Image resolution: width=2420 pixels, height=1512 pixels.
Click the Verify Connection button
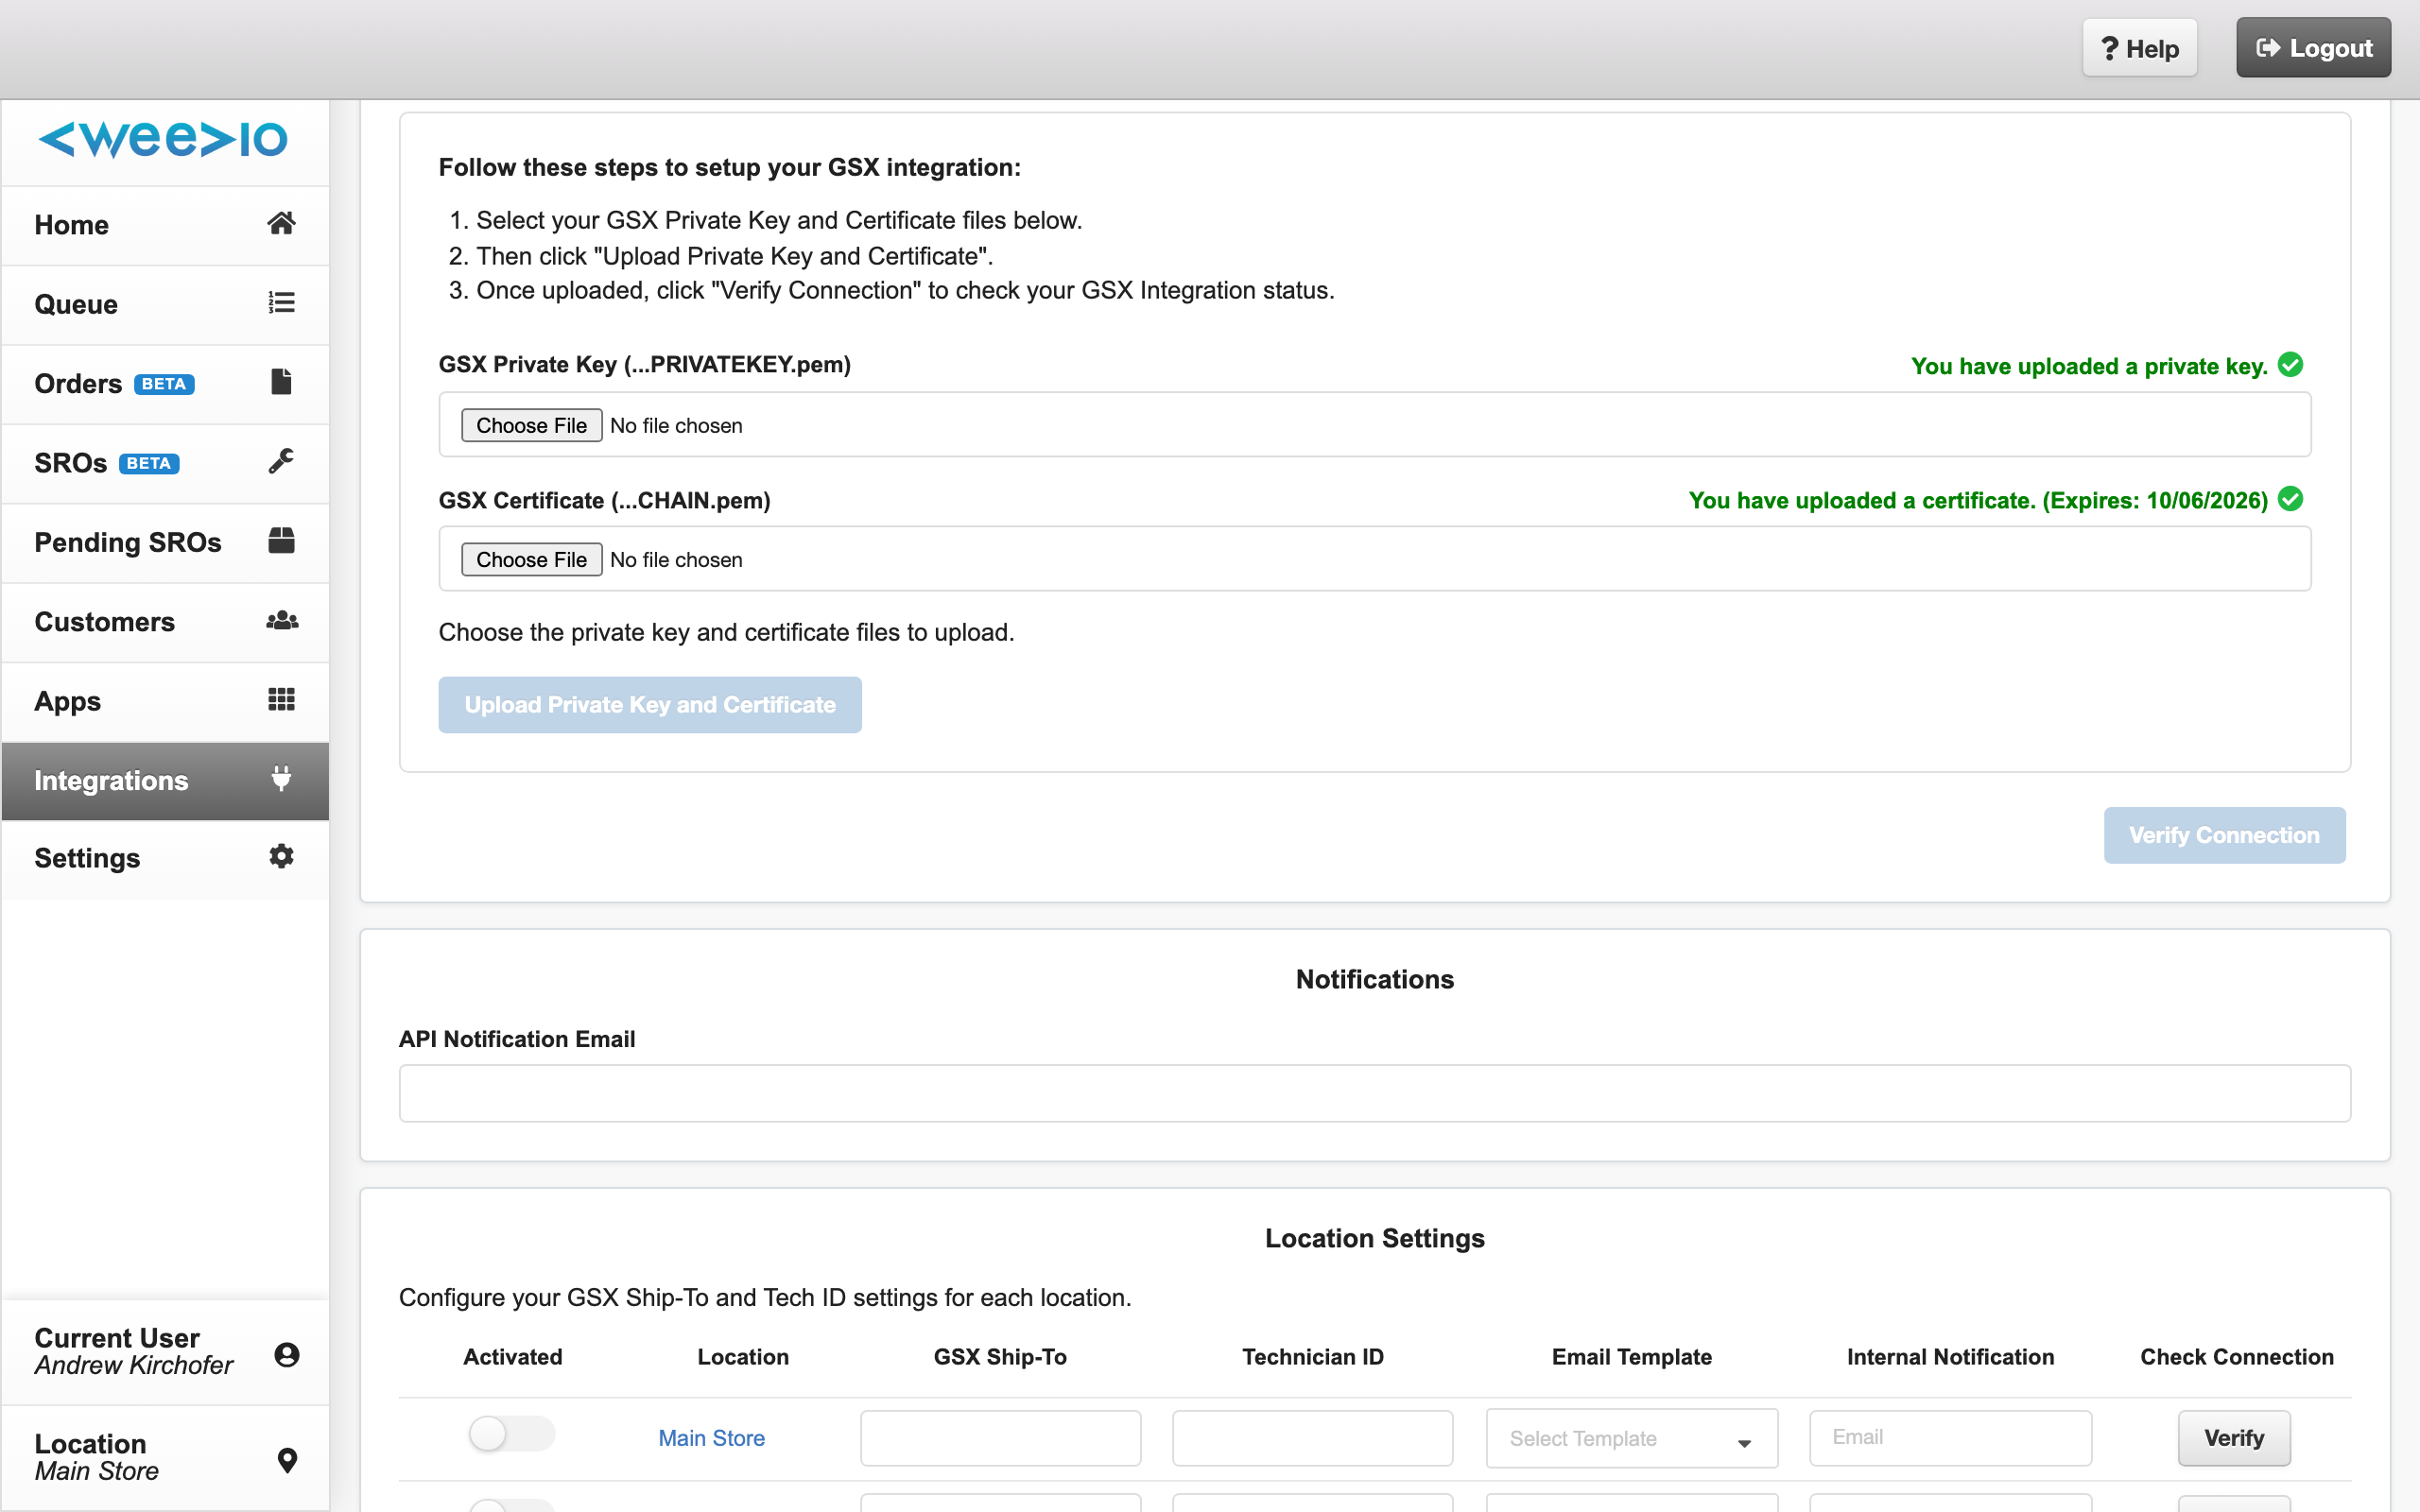click(2224, 835)
